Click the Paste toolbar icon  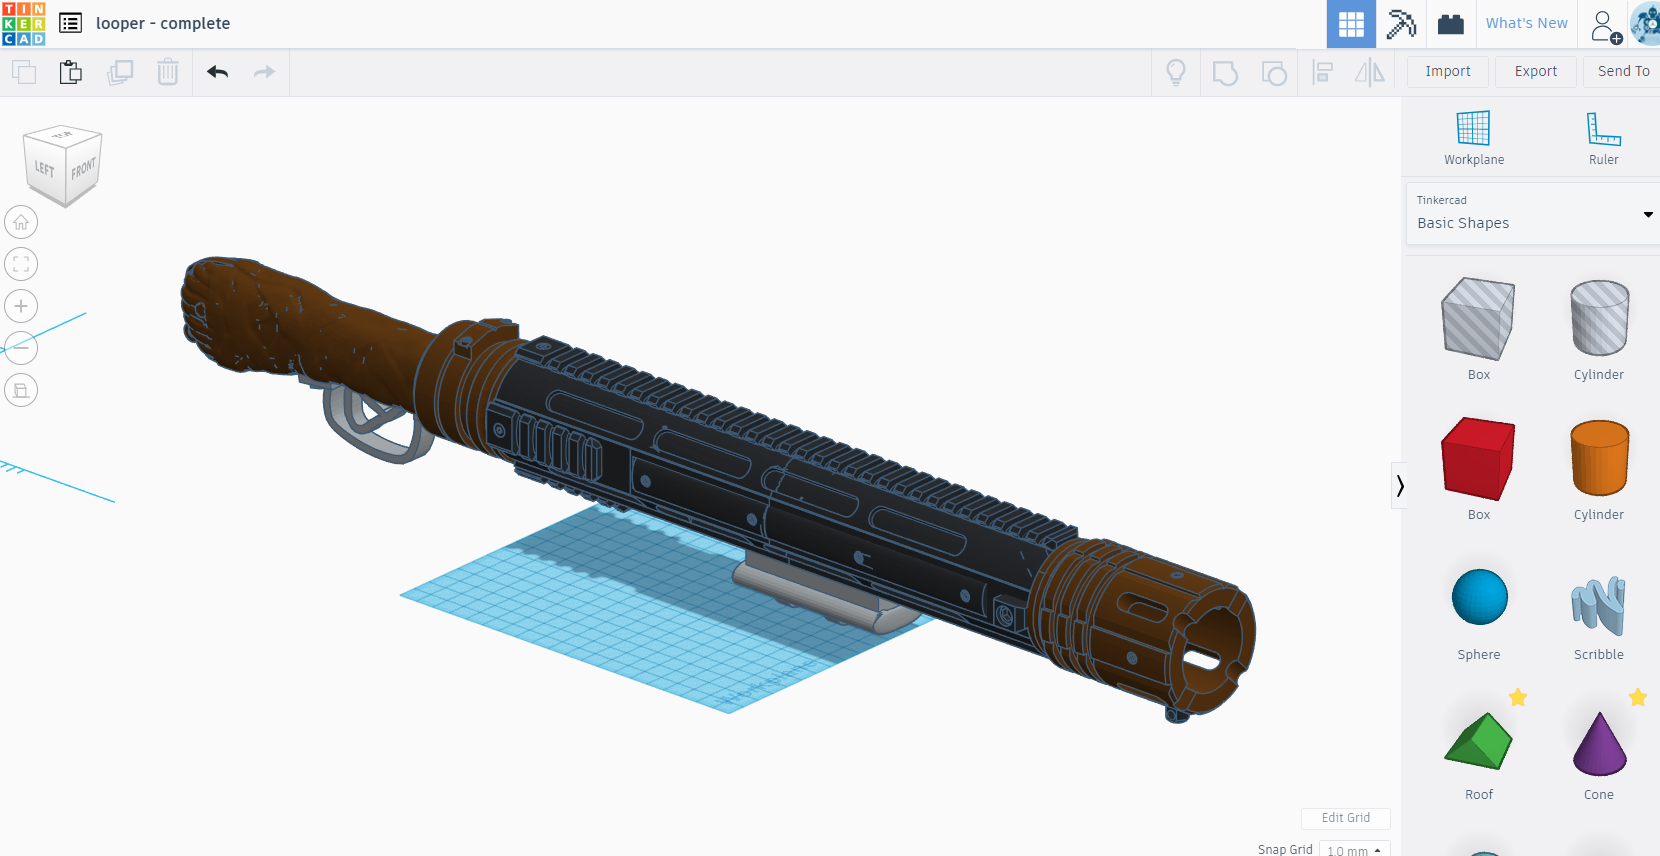coord(70,72)
